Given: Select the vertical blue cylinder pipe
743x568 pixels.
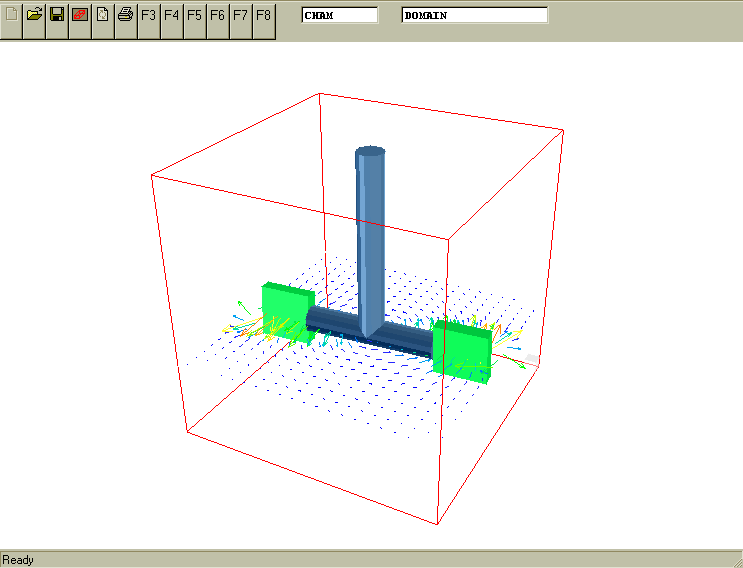Looking at the screenshot, I should click(370, 240).
